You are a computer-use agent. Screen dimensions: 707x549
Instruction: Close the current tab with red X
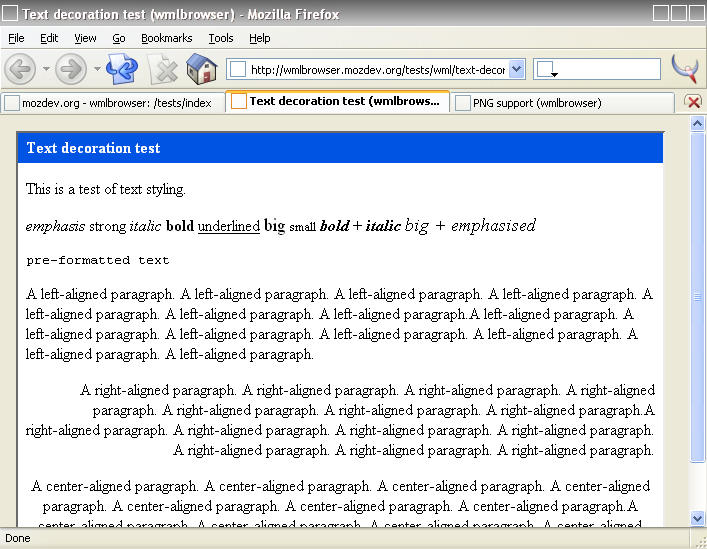coord(692,102)
